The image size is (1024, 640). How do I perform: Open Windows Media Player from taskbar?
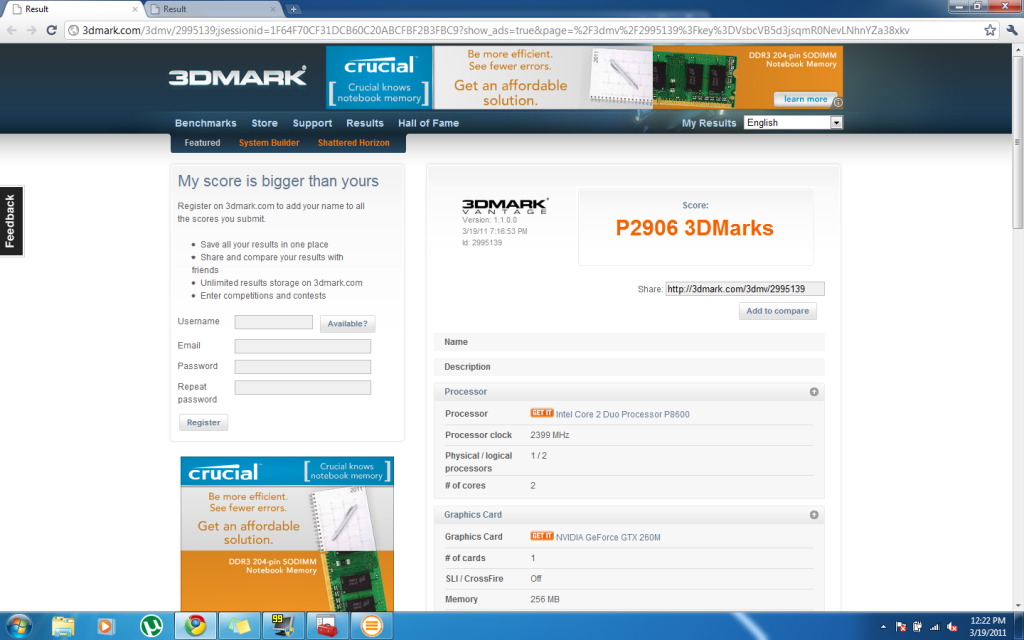(105, 626)
